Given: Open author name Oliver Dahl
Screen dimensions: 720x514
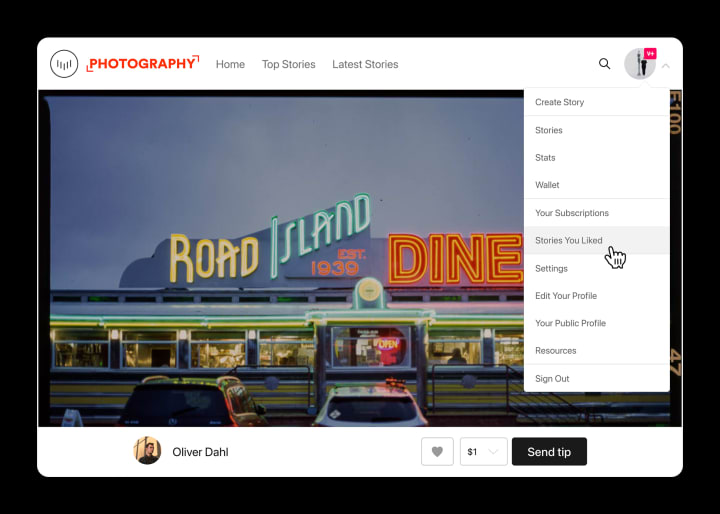Looking at the screenshot, I should pyautogui.click(x=200, y=452).
